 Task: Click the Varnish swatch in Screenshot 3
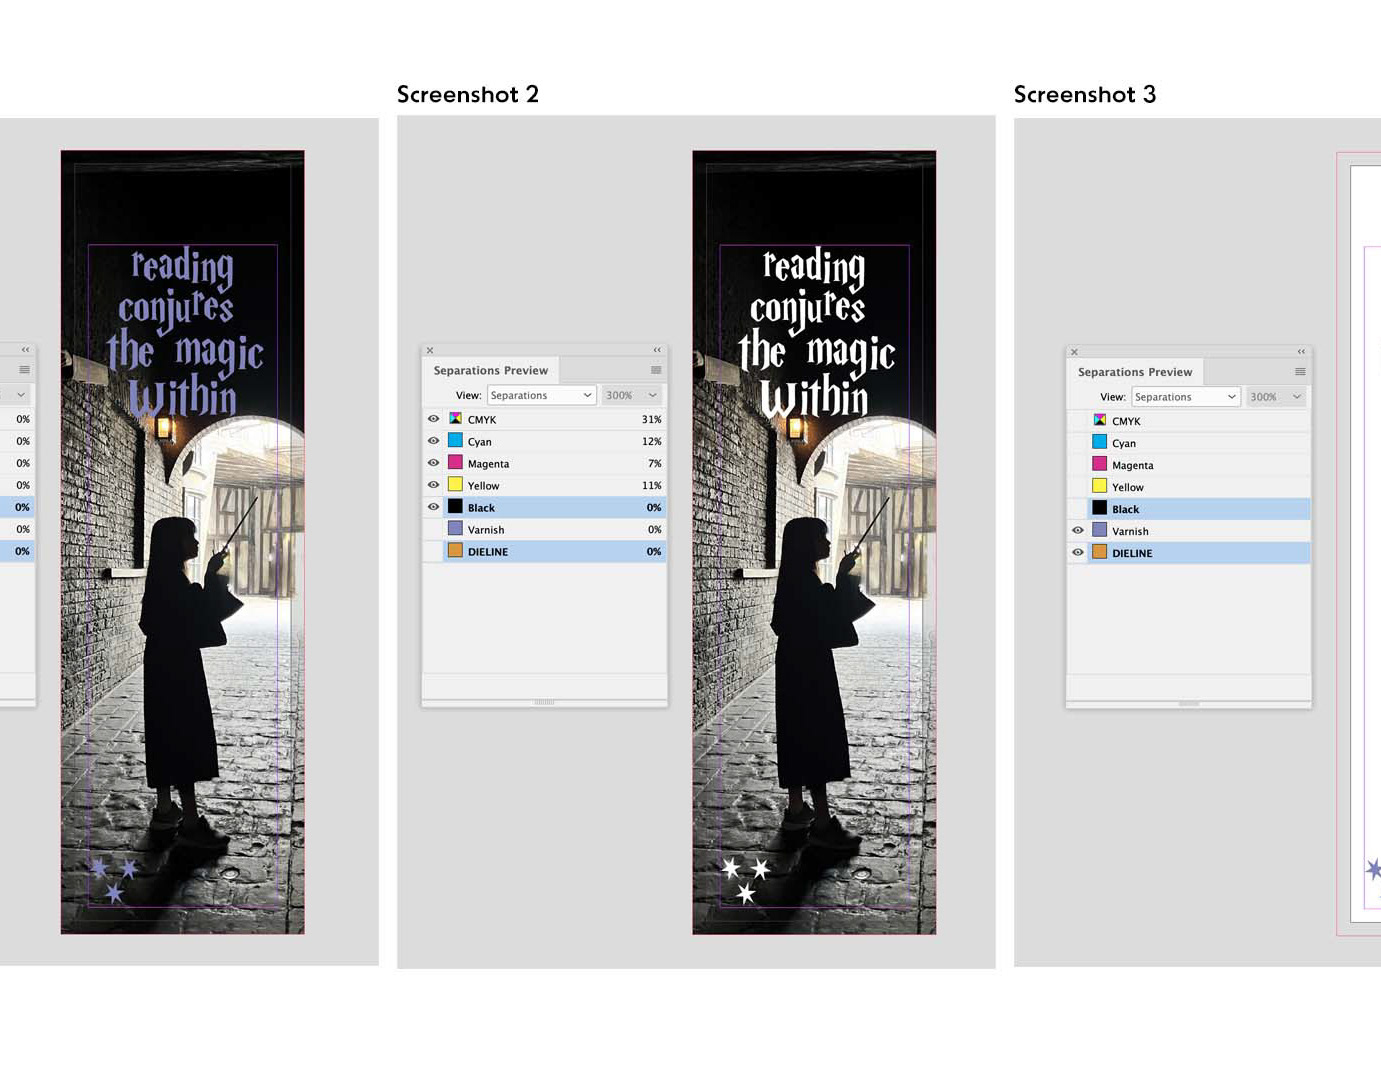[x=1099, y=531]
